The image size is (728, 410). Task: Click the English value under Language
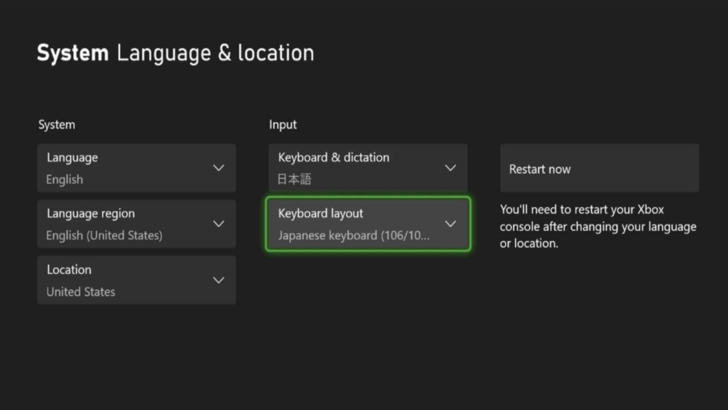pyautogui.click(x=65, y=180)
